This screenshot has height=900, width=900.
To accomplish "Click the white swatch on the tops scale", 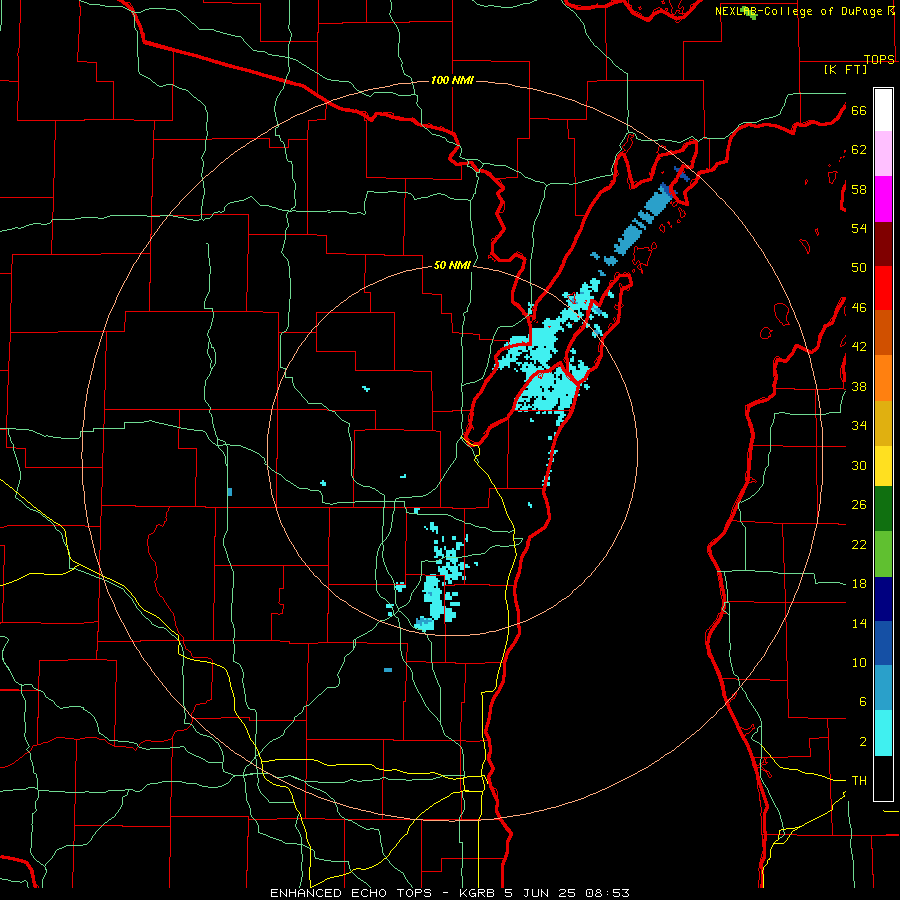I will tap(883, 110).
